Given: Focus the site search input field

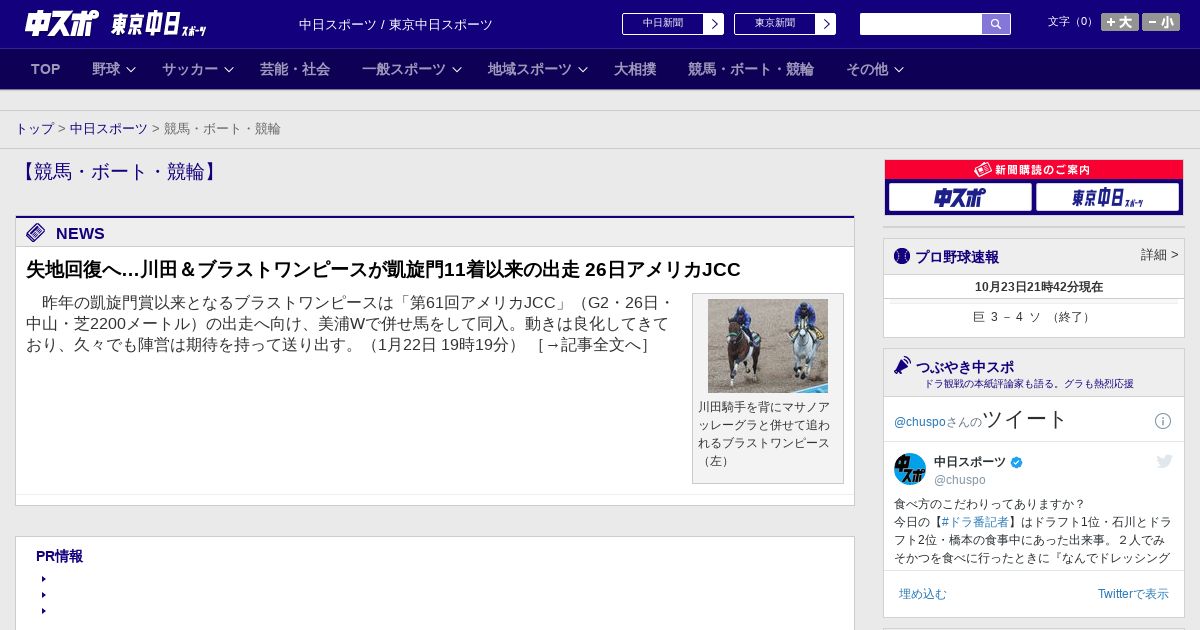Looking at the screenshot, I should pyautogui.click(x=921, y=24).
